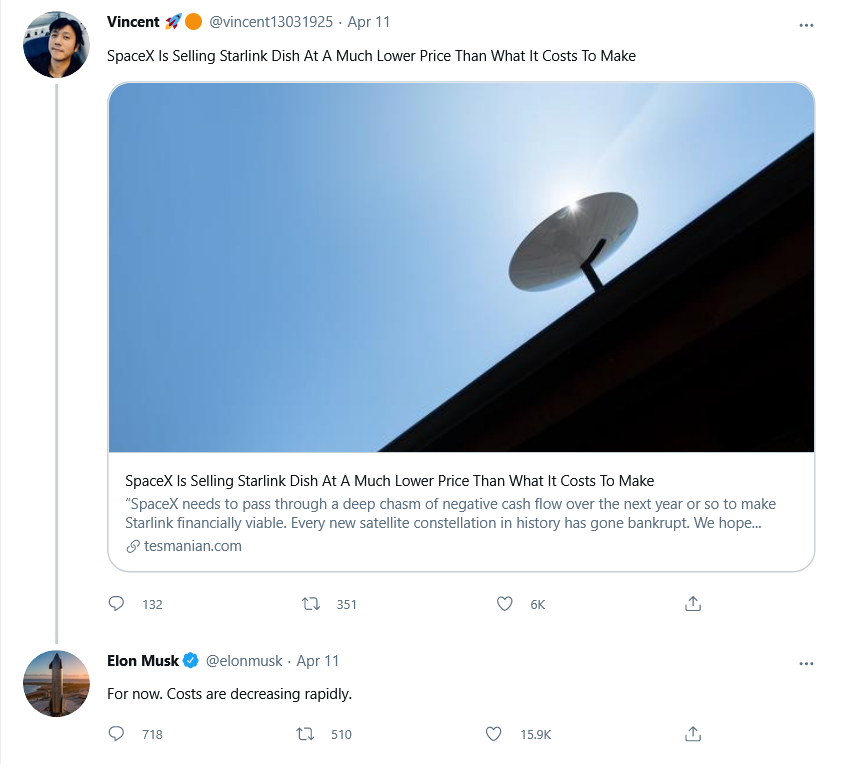Image resolution: width=855 pixels, height=781 pixels.
Task: Open reply box on Elon Musk's tweet
Action: click(x=116, y=734)
